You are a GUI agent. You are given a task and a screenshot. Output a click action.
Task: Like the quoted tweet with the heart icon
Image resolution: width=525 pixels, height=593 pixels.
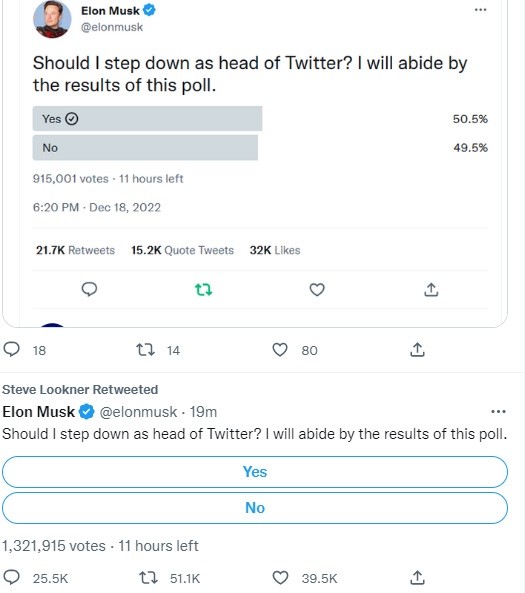coord(317,290)
